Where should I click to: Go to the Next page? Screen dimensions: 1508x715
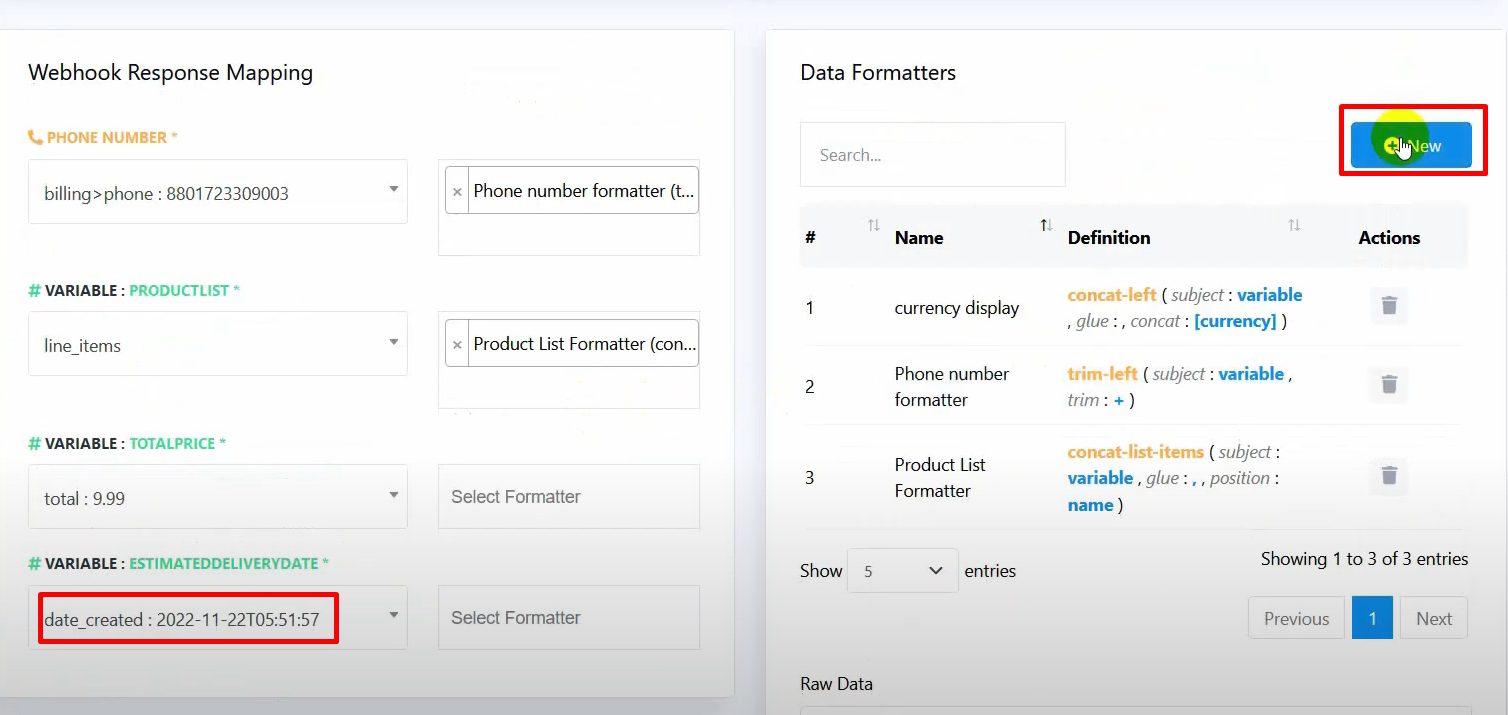click(x=1433, y=618)
